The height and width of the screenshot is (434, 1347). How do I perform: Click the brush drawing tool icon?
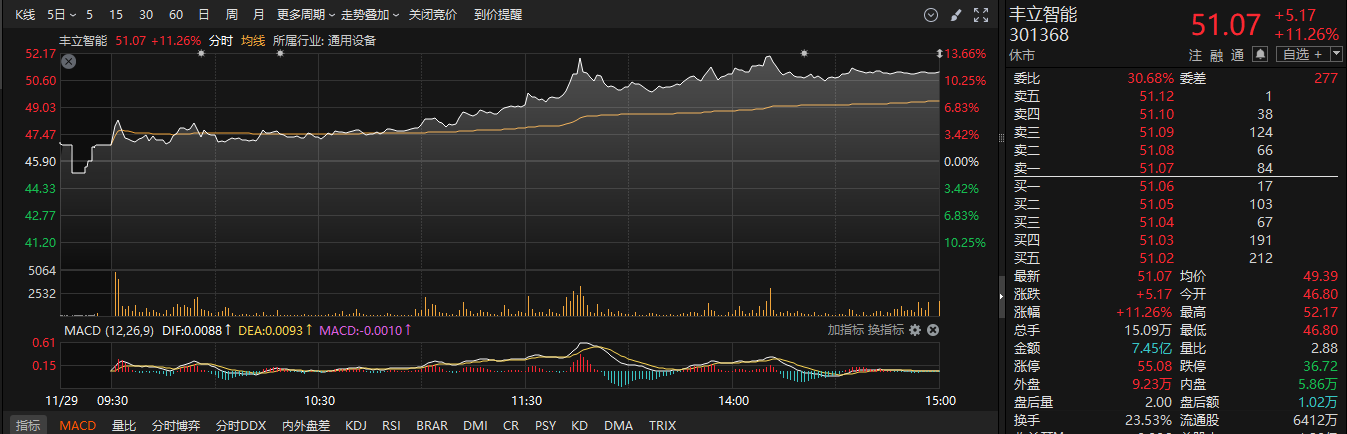tap(956, 15)
